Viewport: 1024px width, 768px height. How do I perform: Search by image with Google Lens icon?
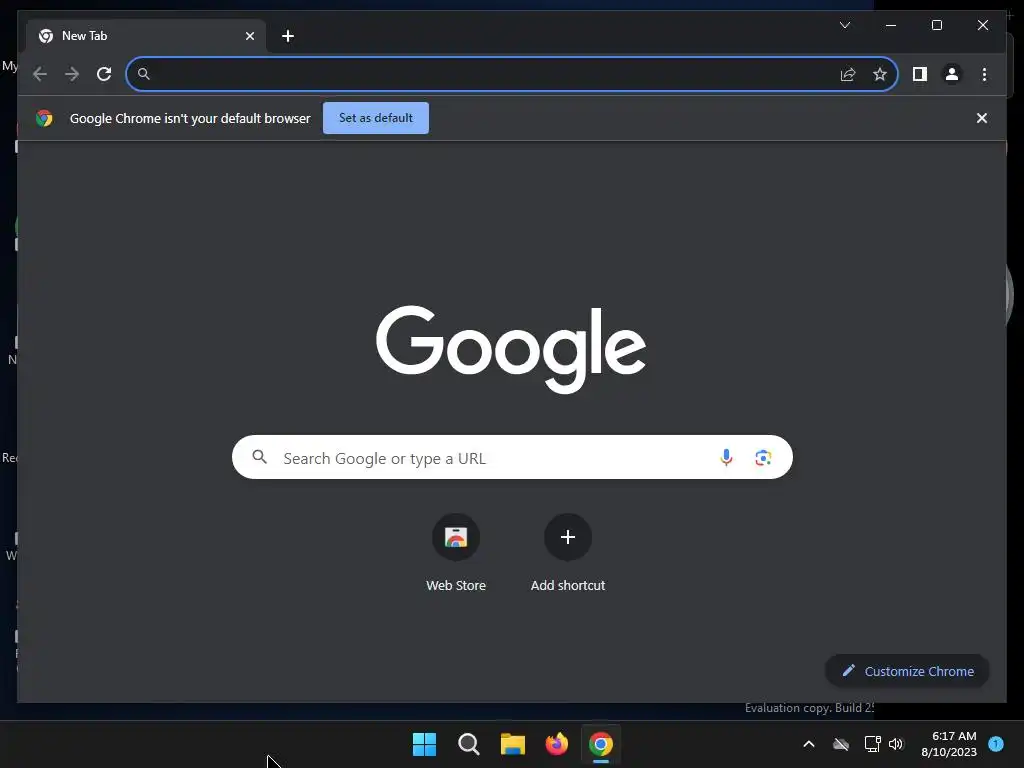pyautogui.click(x=763, y=457)
